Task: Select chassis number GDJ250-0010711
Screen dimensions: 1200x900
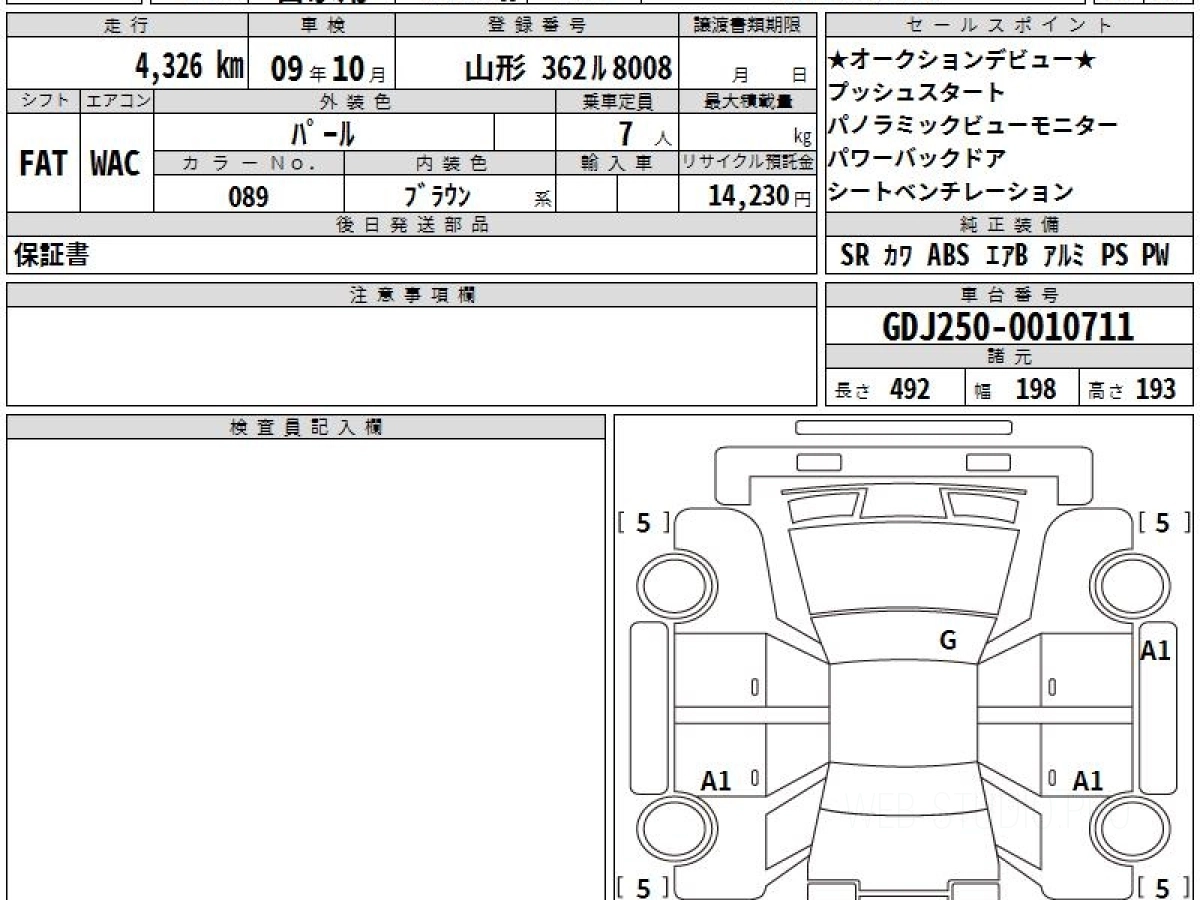Action: pos(1008,326)
